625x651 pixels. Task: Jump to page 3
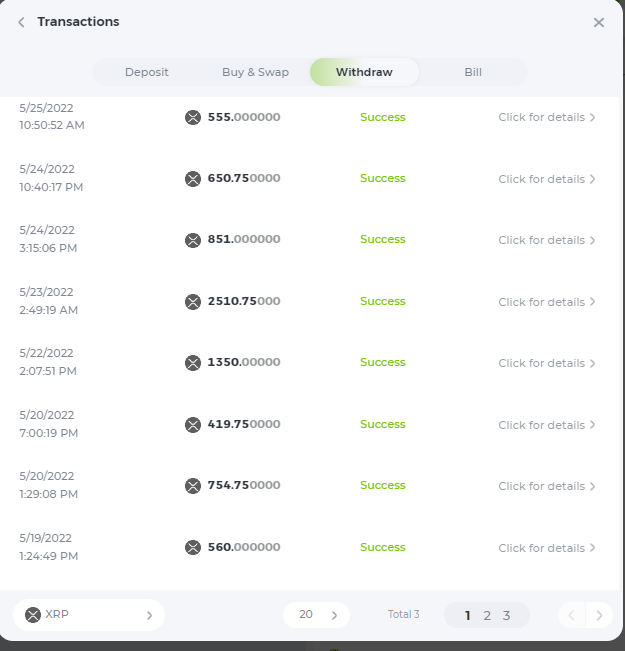(x=506, y=615)
